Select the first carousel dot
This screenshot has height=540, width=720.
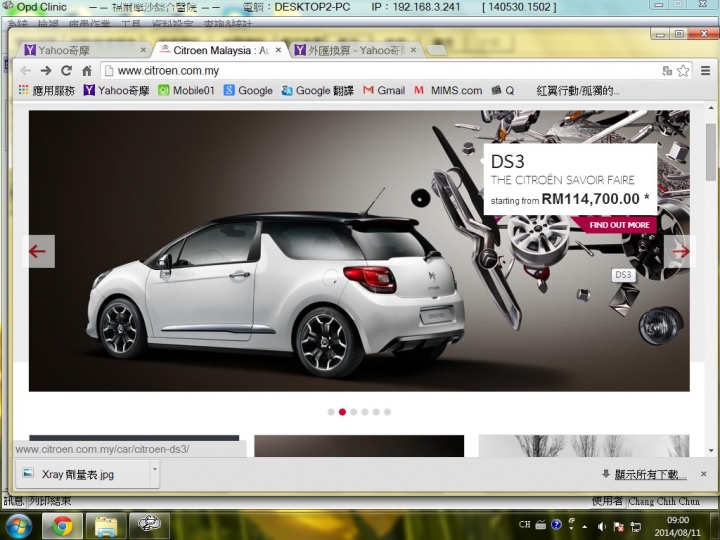click(331, 412)
